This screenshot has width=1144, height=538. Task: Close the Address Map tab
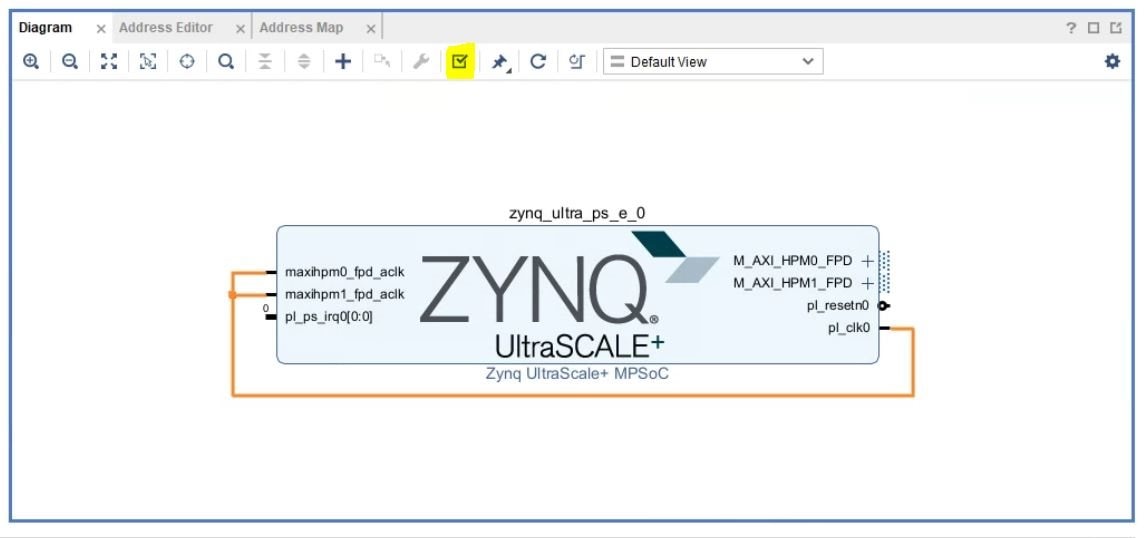coord(371,29)
